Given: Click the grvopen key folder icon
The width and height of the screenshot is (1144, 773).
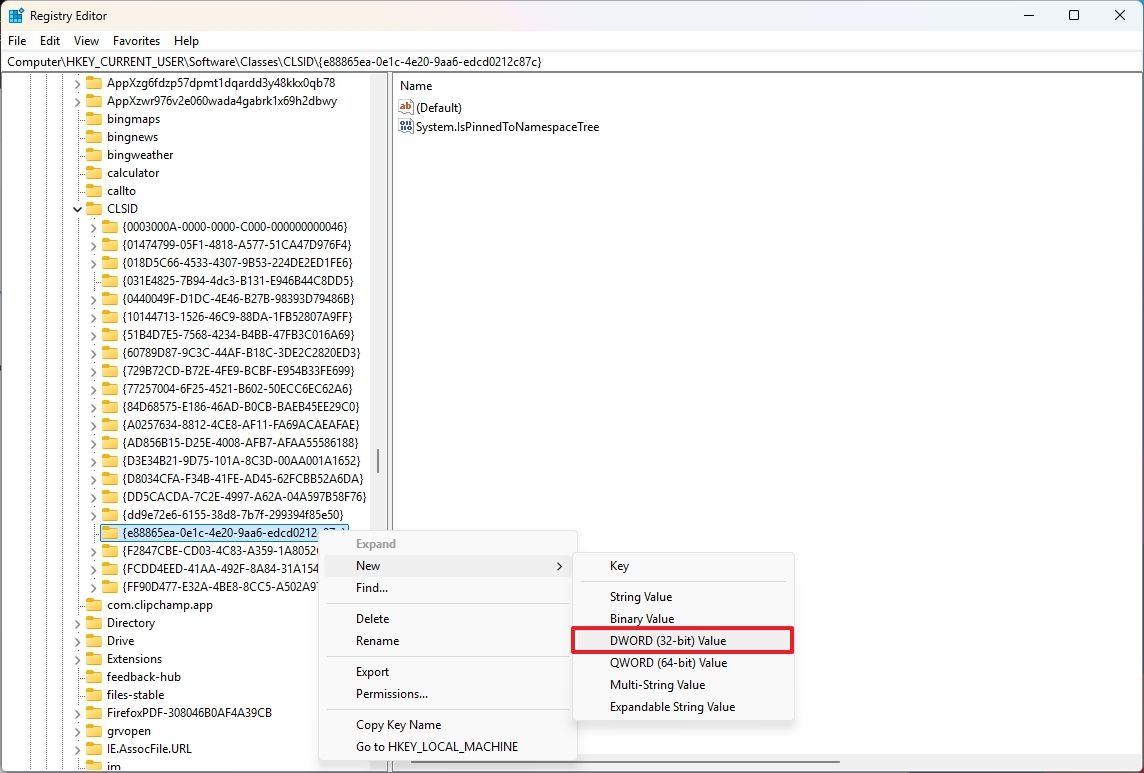Looking at the screenshot, I should (x=96, y=730).
